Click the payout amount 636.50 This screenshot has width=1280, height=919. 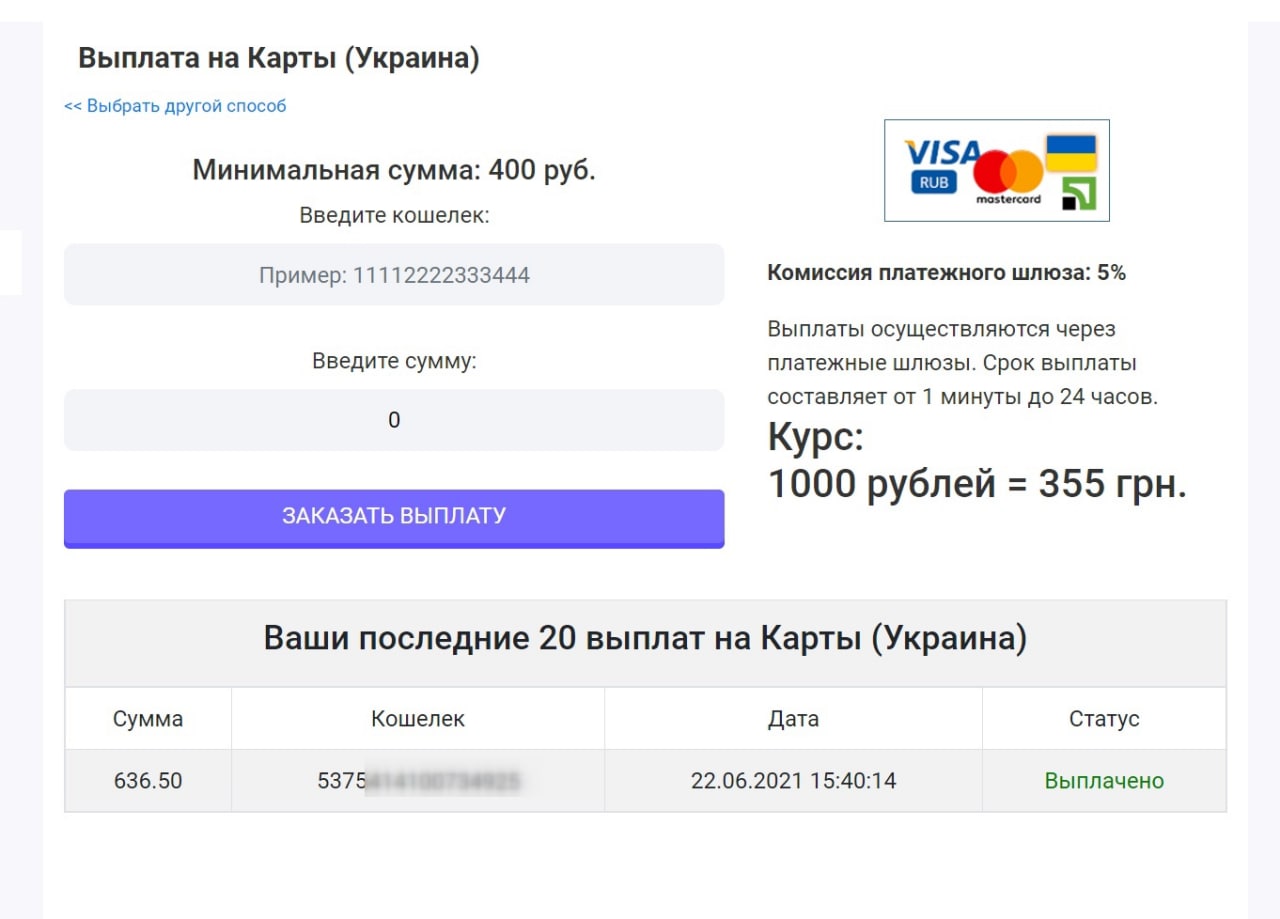tap(147, 781)
